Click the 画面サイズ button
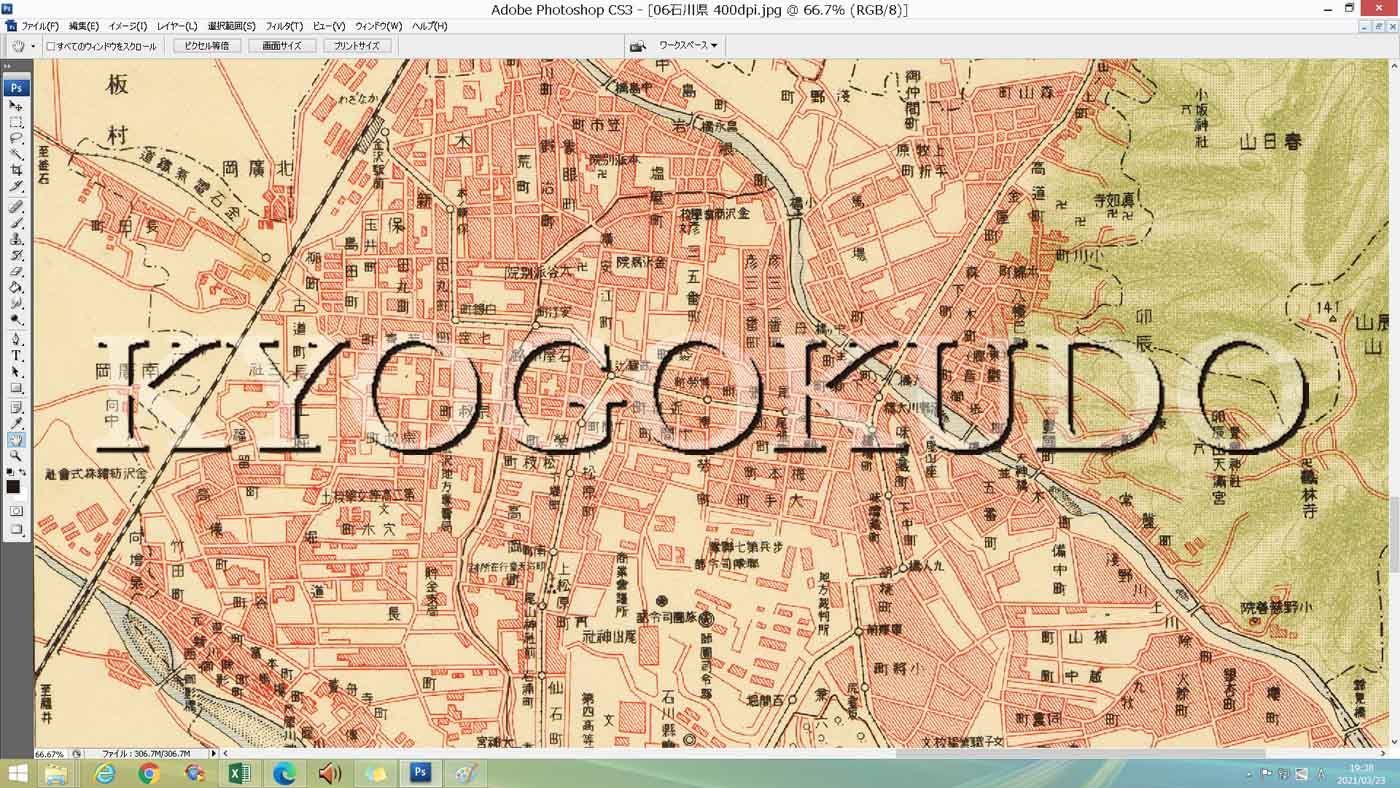 point(282,46)
